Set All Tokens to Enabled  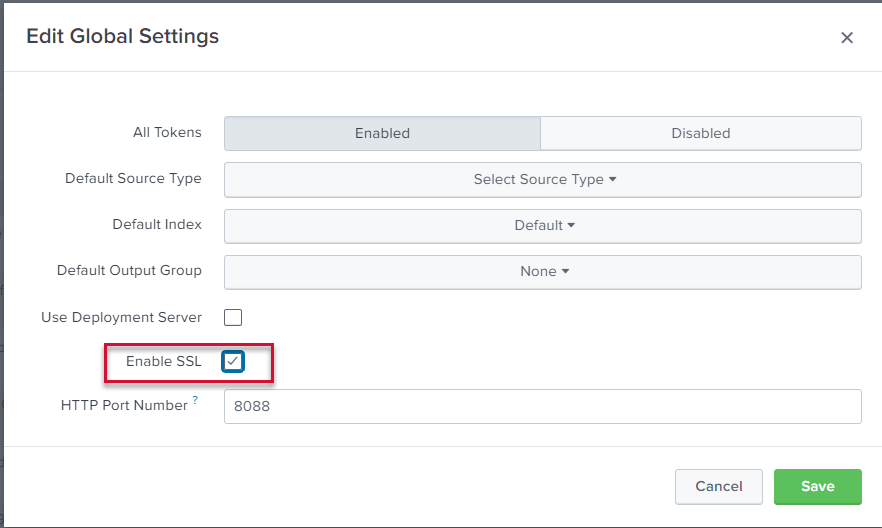(382, 133)
